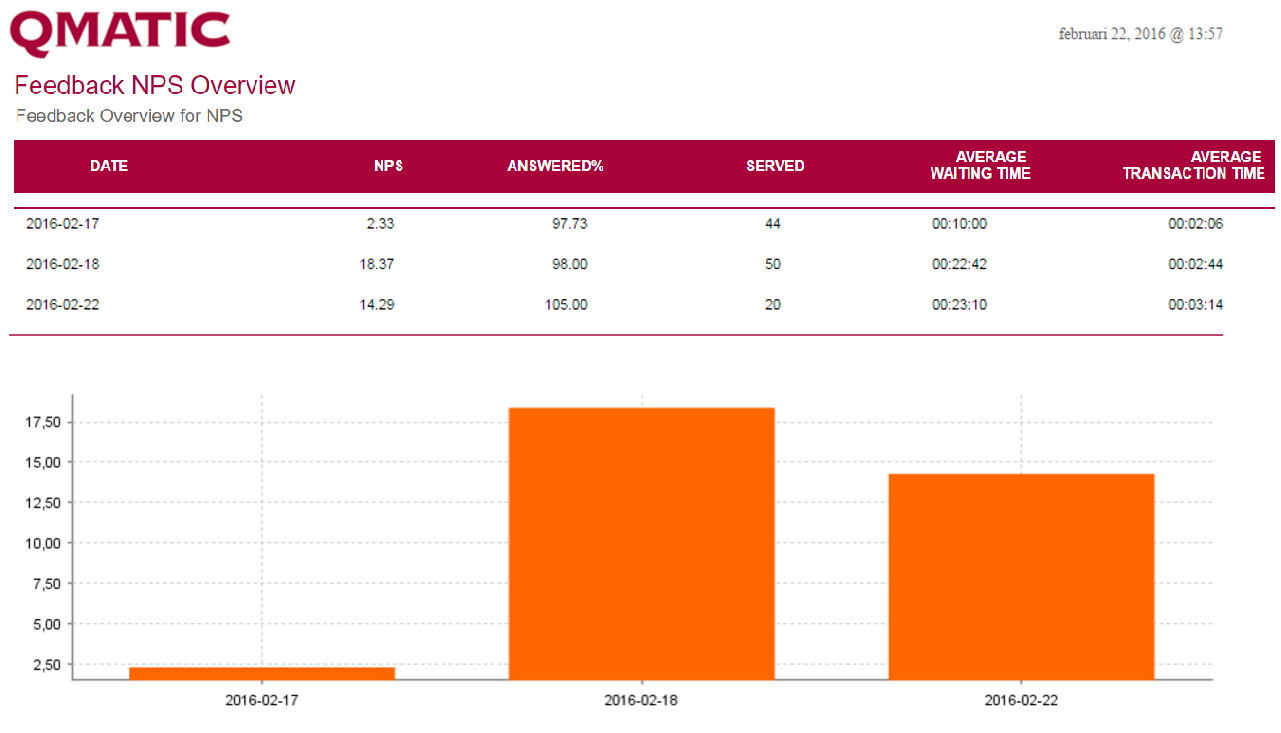Click the transaction time 00:02:06

click(x=1195, y=224)
